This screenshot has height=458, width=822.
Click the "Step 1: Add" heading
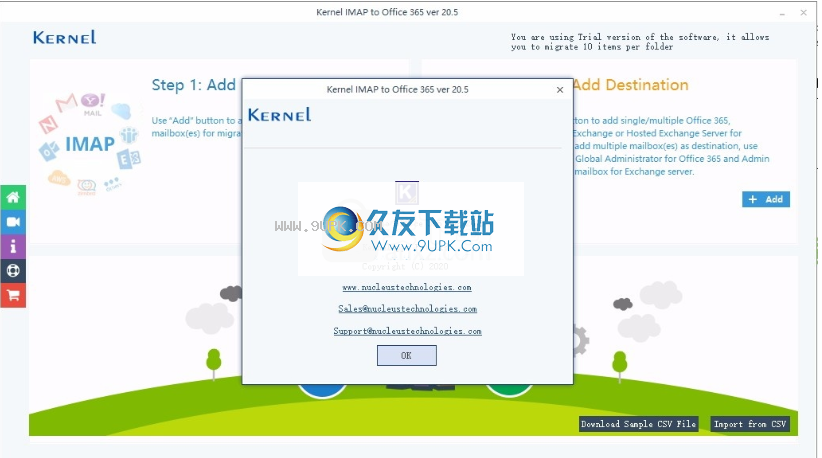193,85
